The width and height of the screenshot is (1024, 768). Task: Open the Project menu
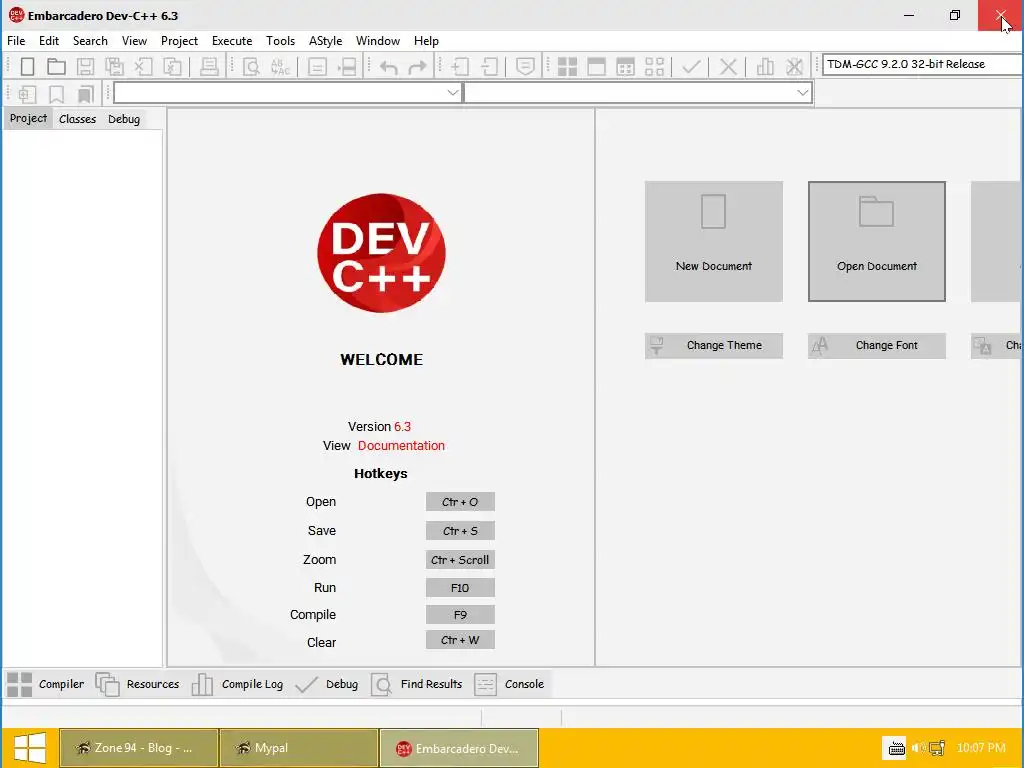[180, 40]
